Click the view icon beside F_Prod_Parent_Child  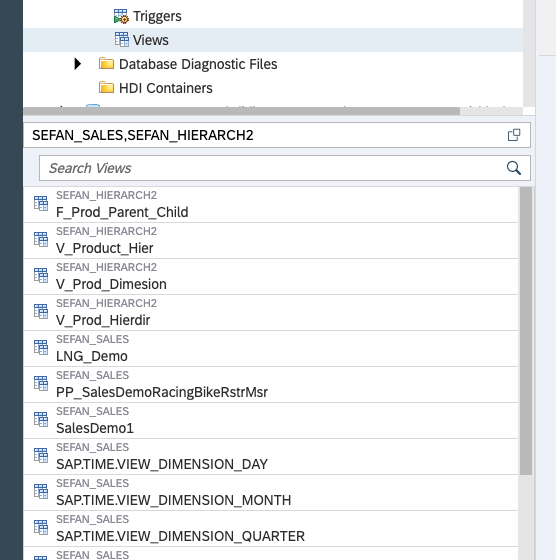click(x=41, y=204)
